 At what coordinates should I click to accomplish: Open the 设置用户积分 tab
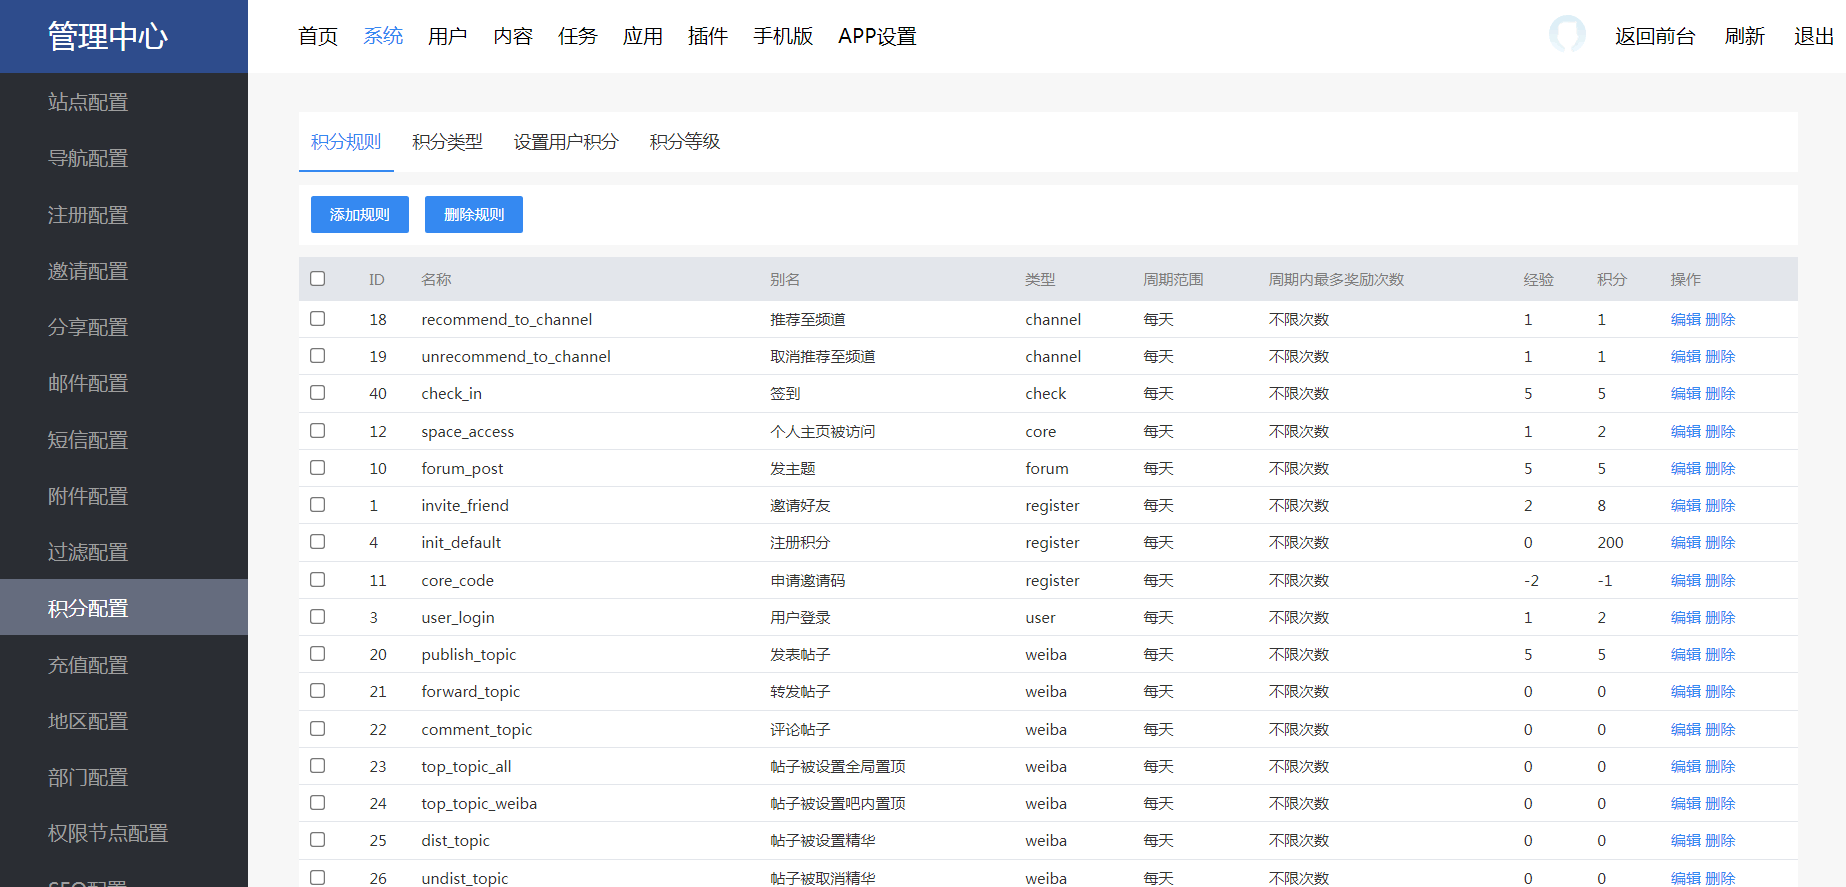(566, 142)
